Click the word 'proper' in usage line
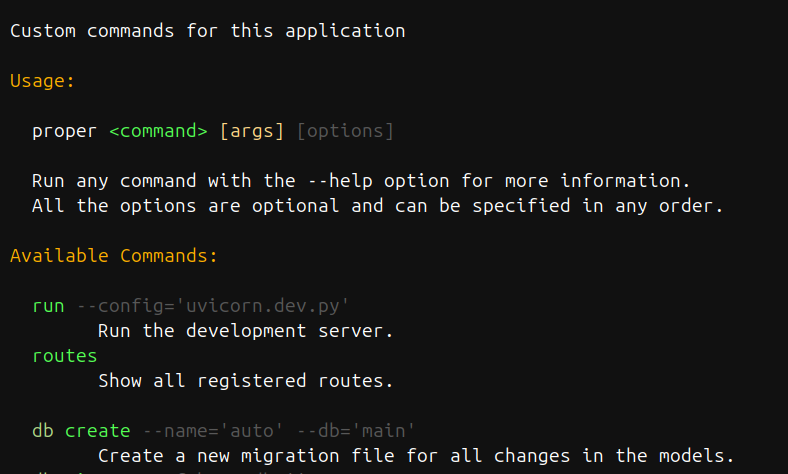 [64, 132]
